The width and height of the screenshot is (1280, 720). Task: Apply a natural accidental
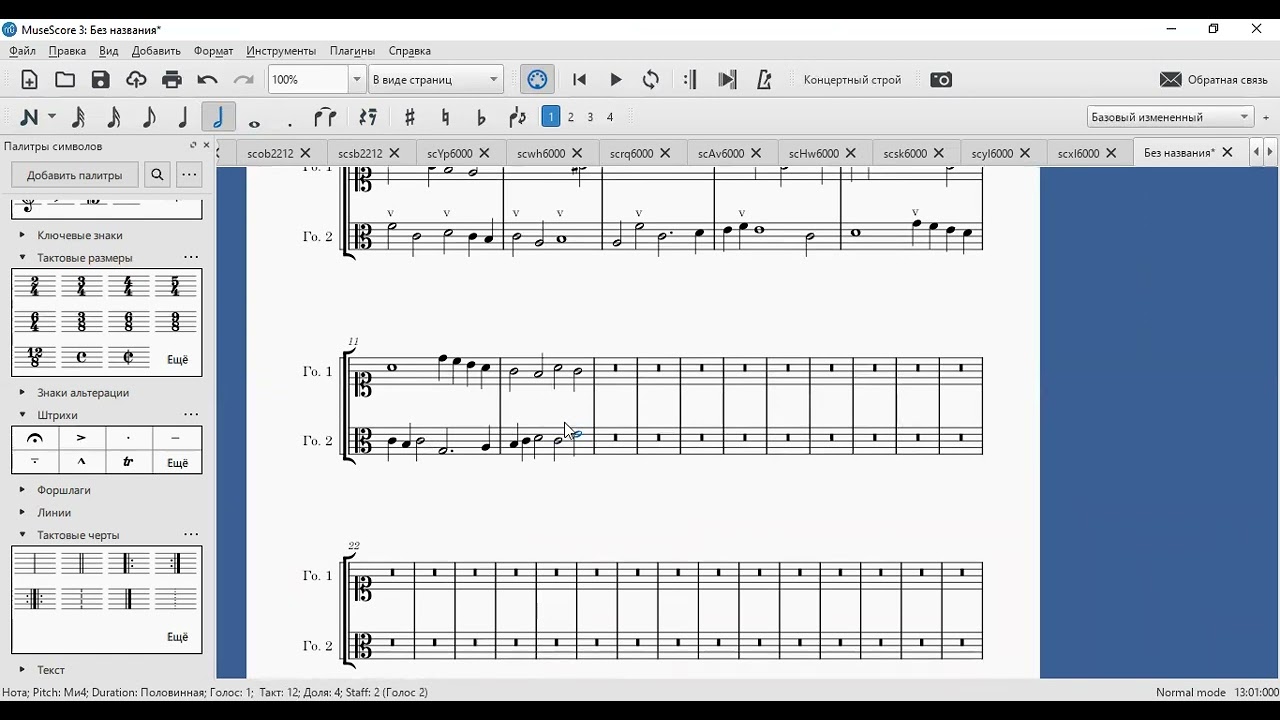tap(445, 117)
